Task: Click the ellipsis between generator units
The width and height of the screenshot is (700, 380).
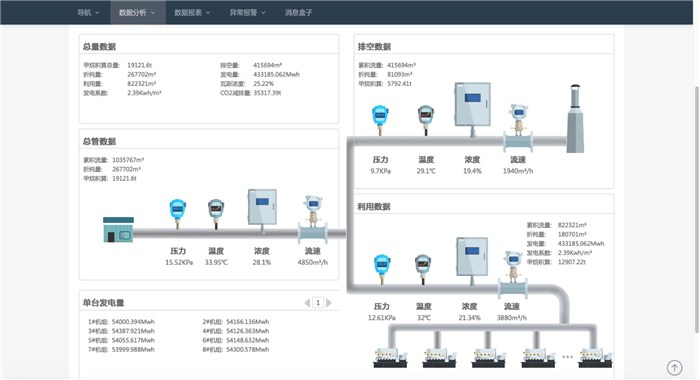Action: (x=567, y=356)
